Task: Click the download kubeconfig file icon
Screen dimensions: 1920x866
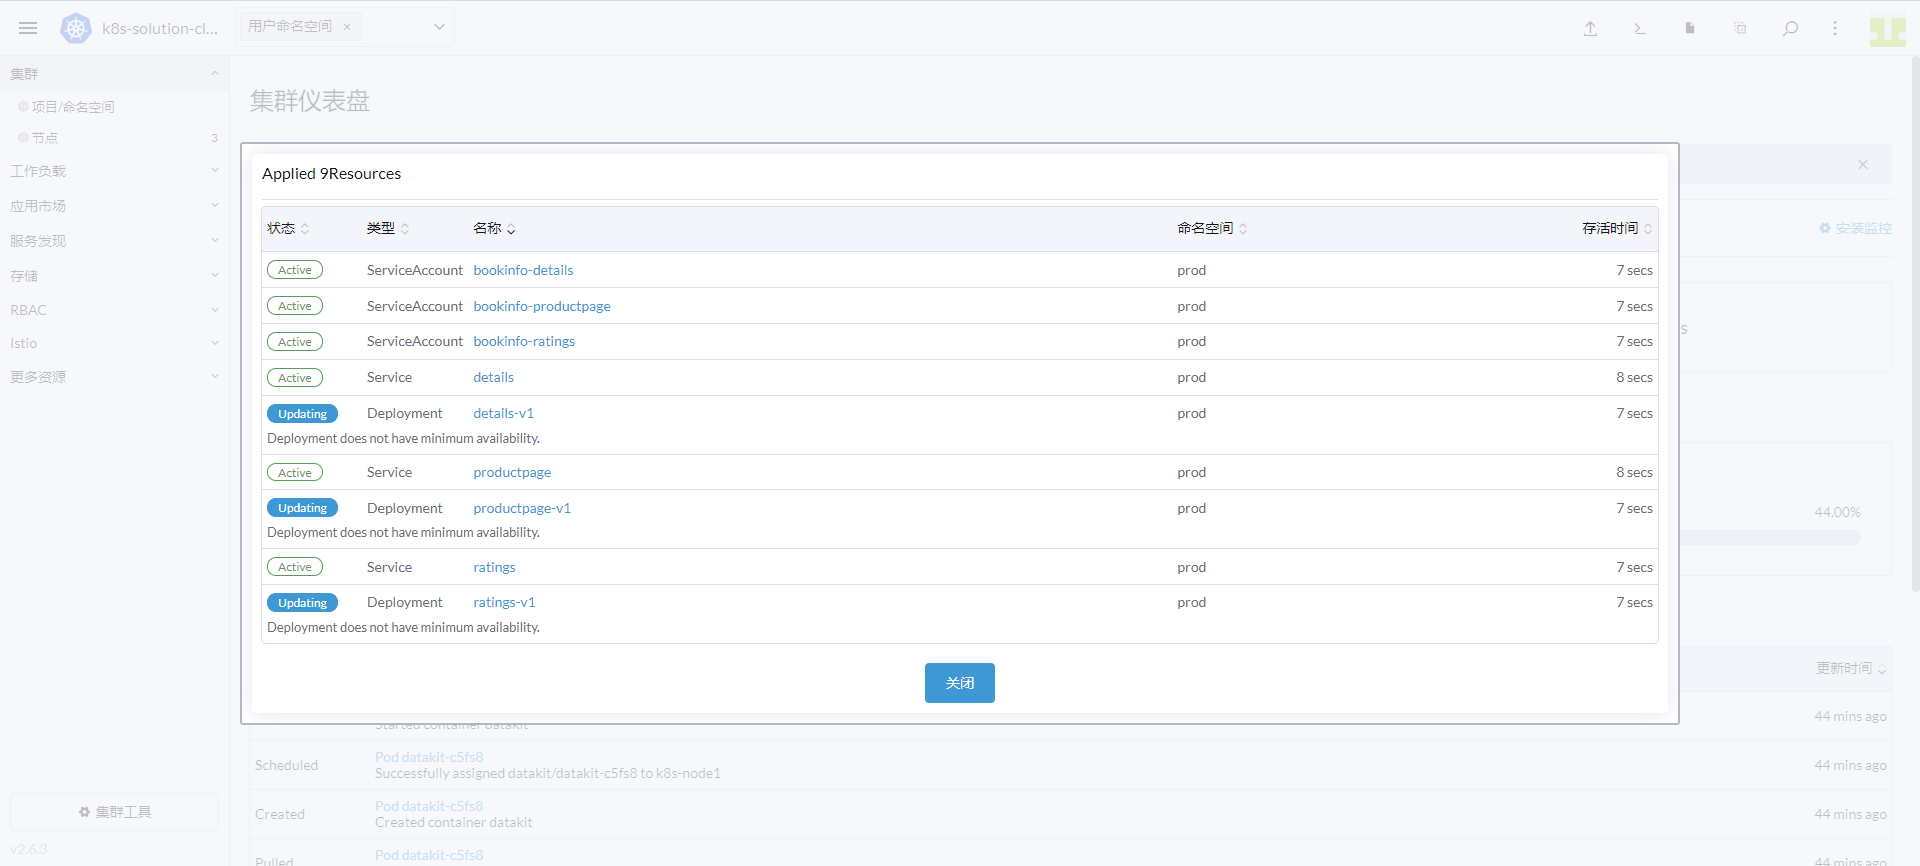Action: 1690,28
